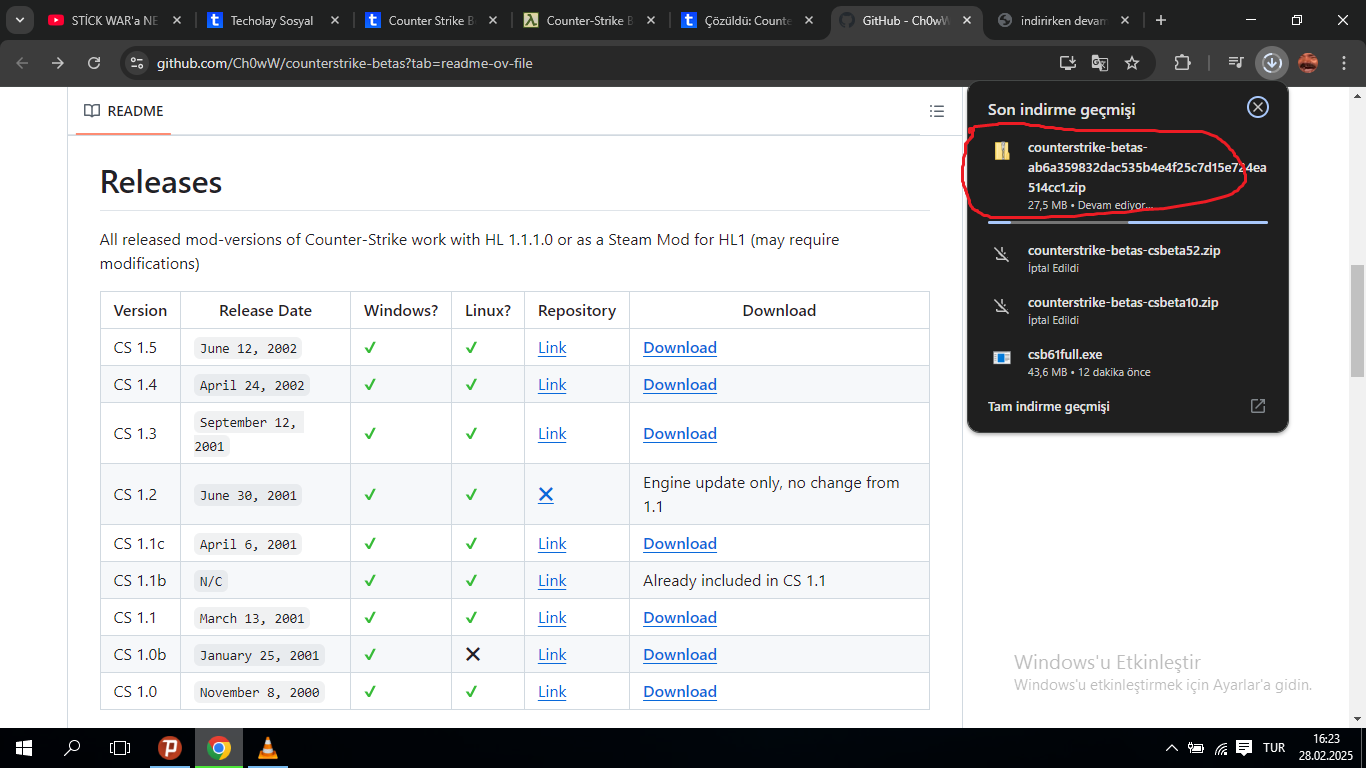This screenshot has height=768, width=1366.
Task: Focus the github.com address bar
Action: click(600, 63)
